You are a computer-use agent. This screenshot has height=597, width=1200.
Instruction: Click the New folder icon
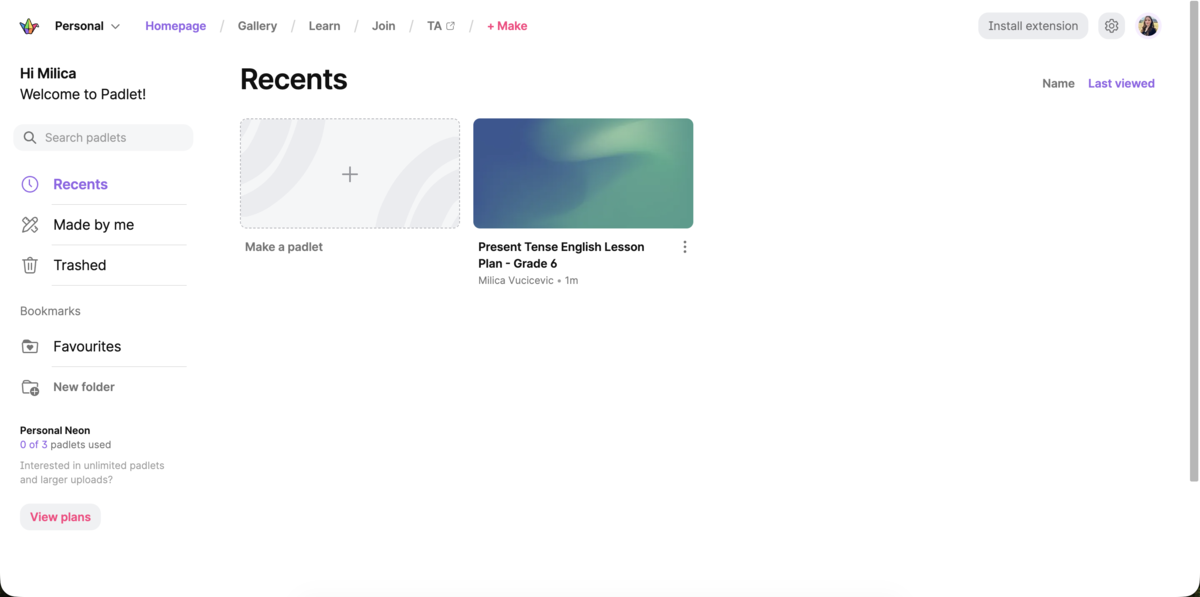[31, 386]
